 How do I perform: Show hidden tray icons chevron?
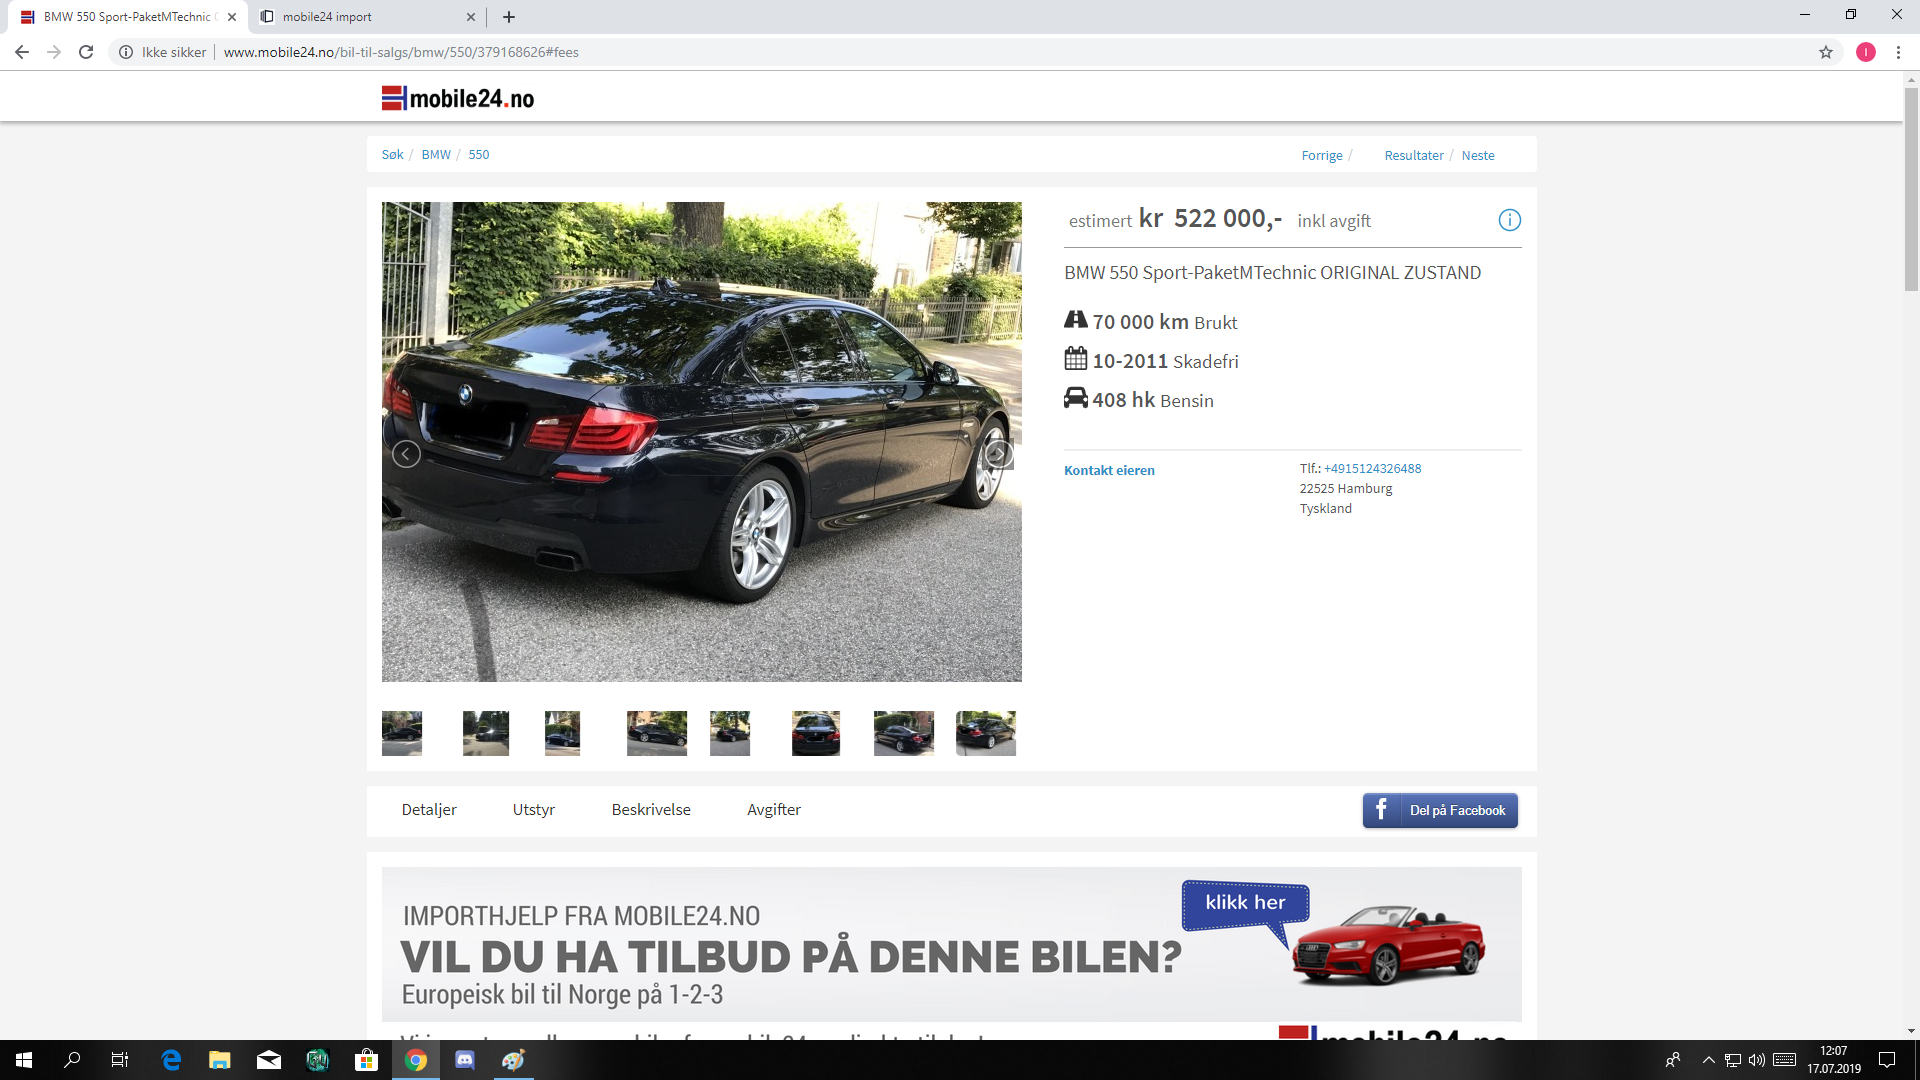coord(1709,1060)
